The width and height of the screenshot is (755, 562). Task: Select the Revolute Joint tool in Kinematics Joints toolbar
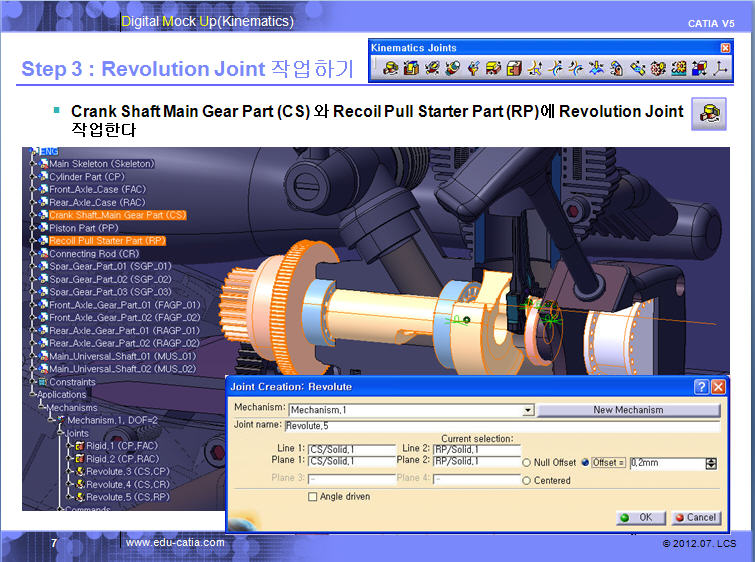point(390,69)
